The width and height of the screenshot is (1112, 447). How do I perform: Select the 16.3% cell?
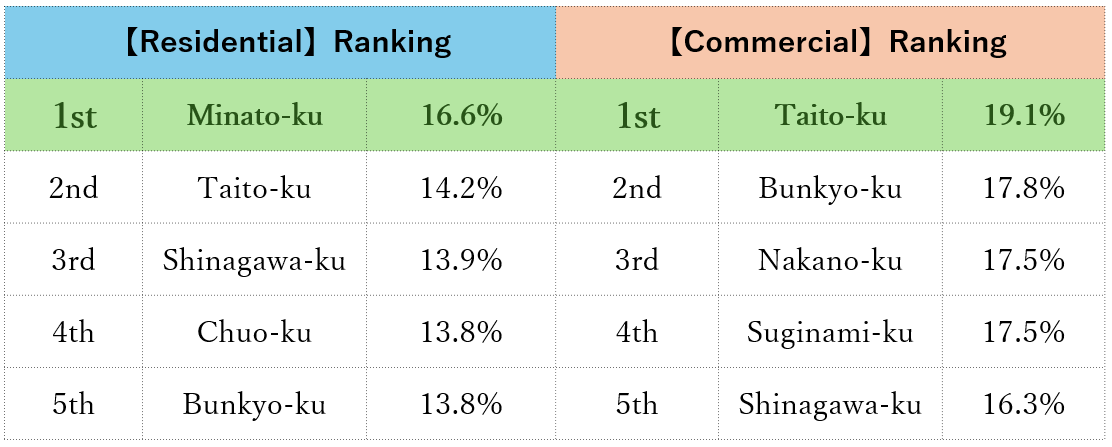coord(1024,404)
